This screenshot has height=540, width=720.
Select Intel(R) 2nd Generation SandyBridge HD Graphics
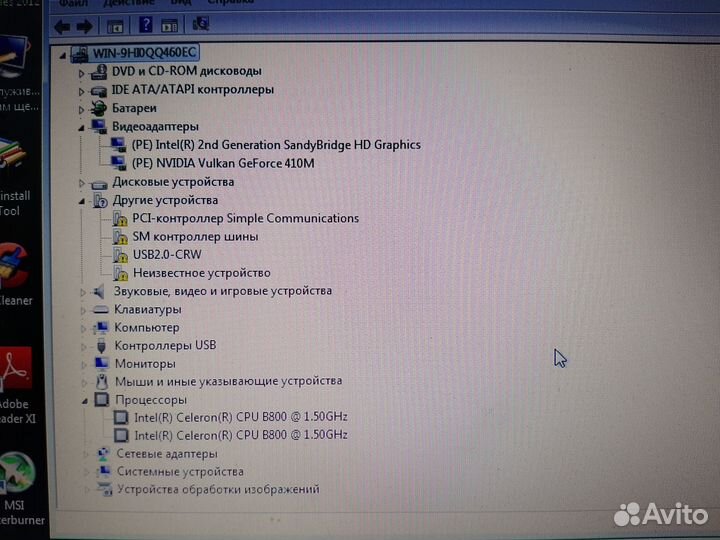[x=276, y=145]
